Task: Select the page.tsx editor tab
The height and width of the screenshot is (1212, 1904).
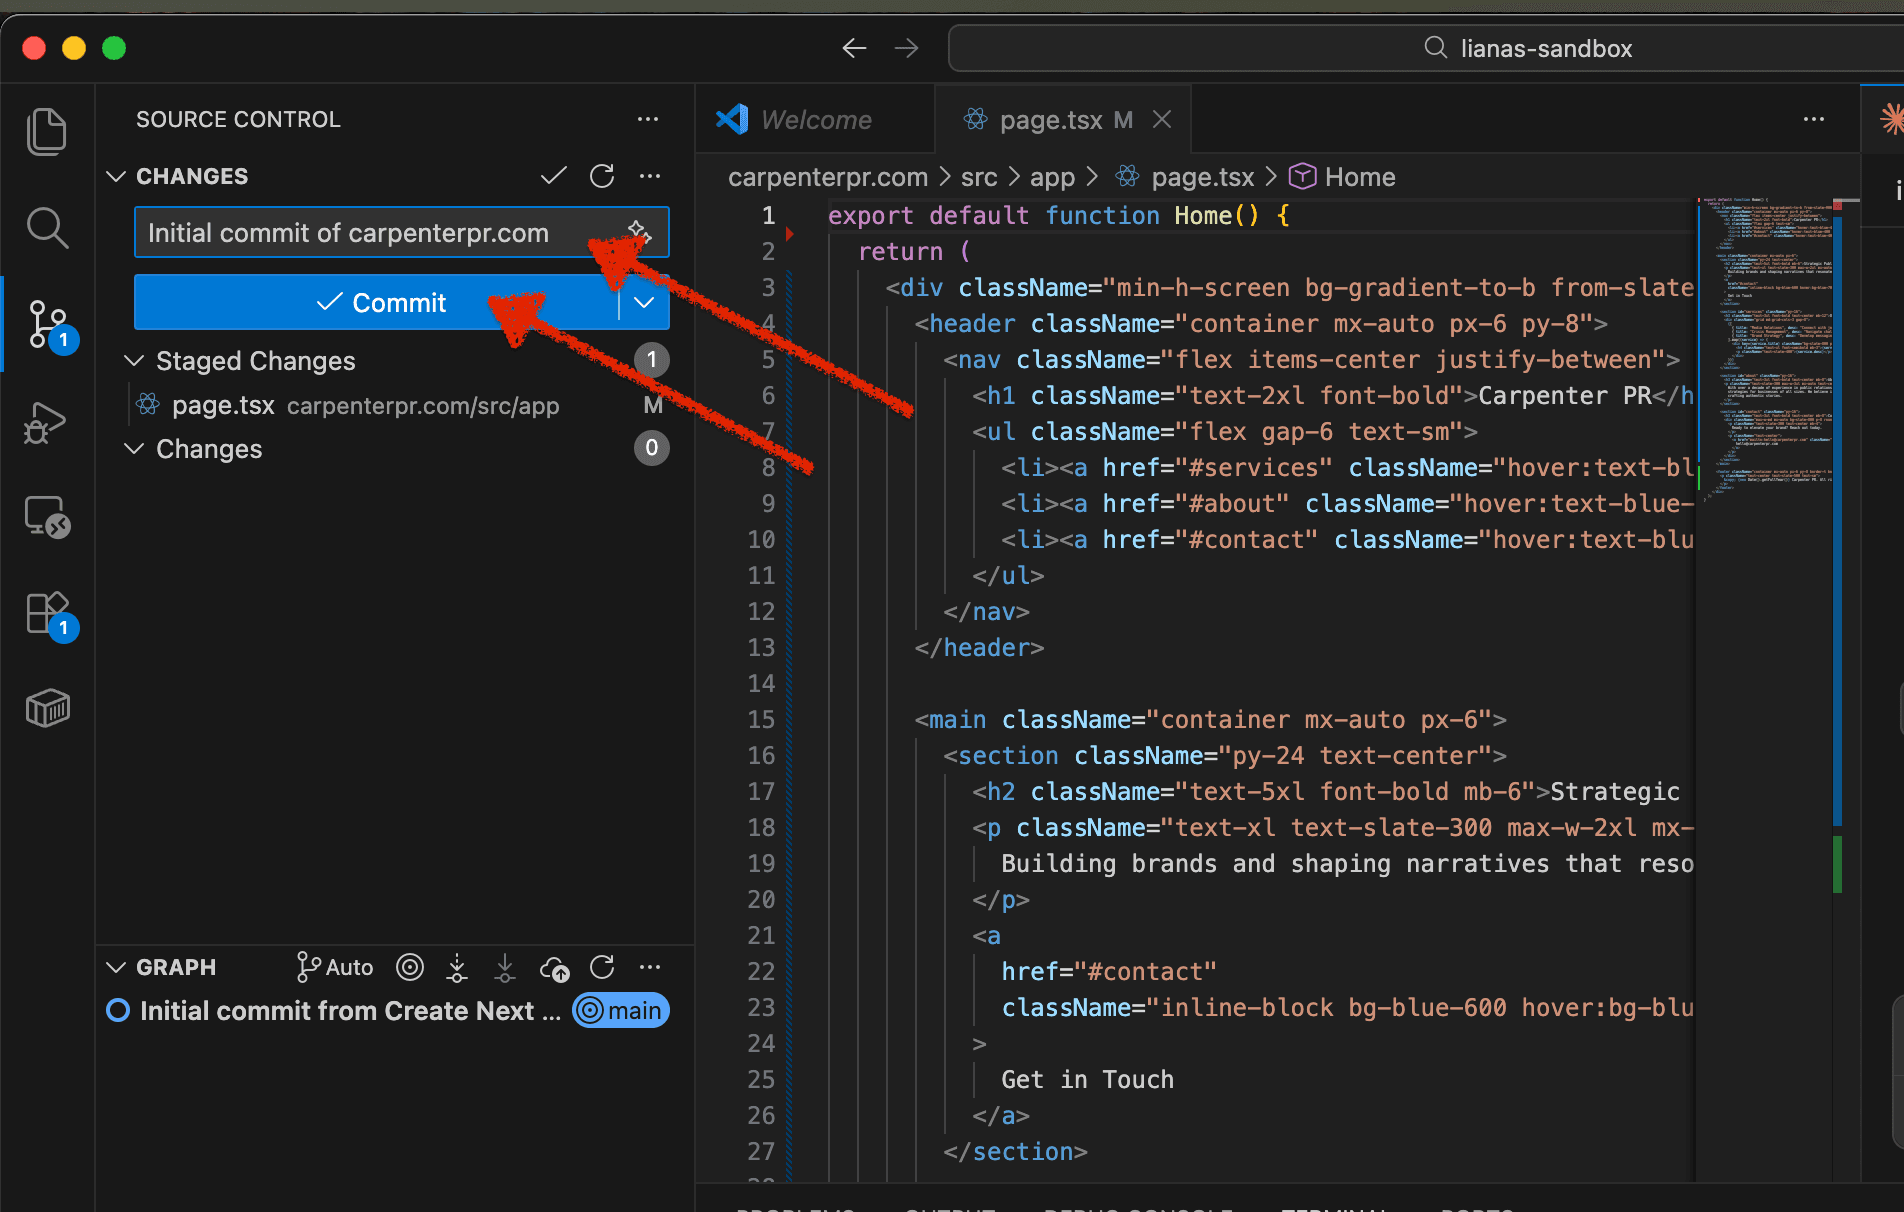Action: coord(1048,119)
